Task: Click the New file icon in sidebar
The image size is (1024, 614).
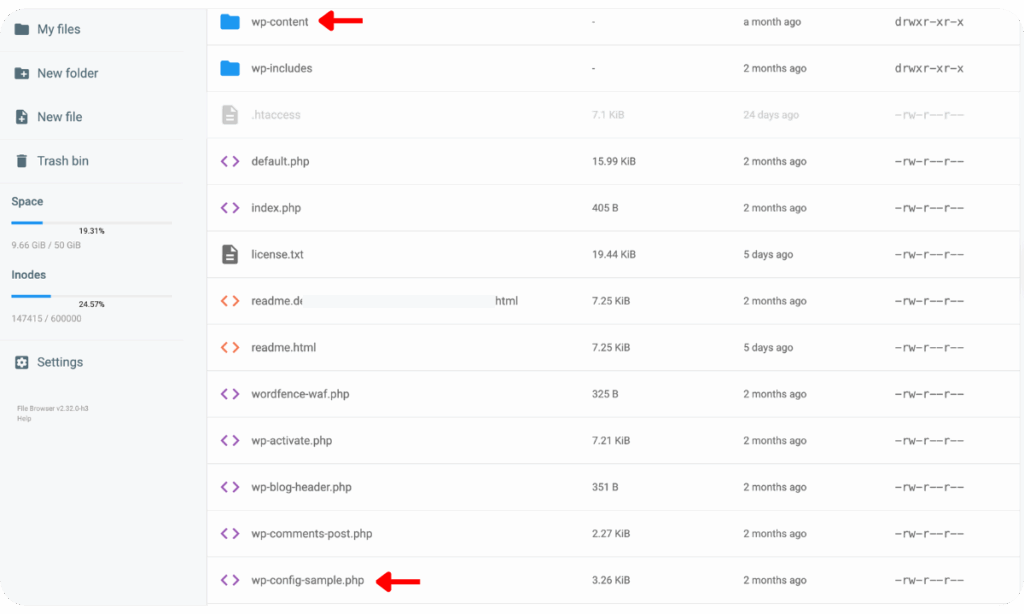Action: [23, 116]
